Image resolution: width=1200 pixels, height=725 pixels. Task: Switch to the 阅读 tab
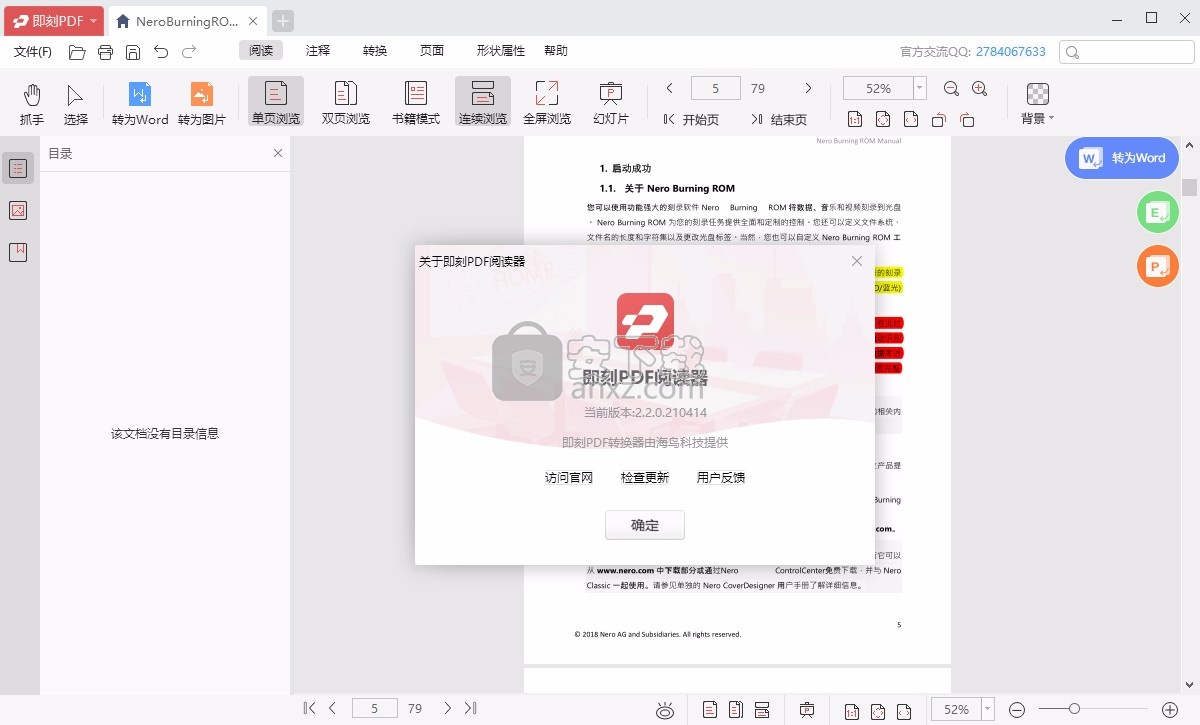pyautogui.click(x=261, y=51)
